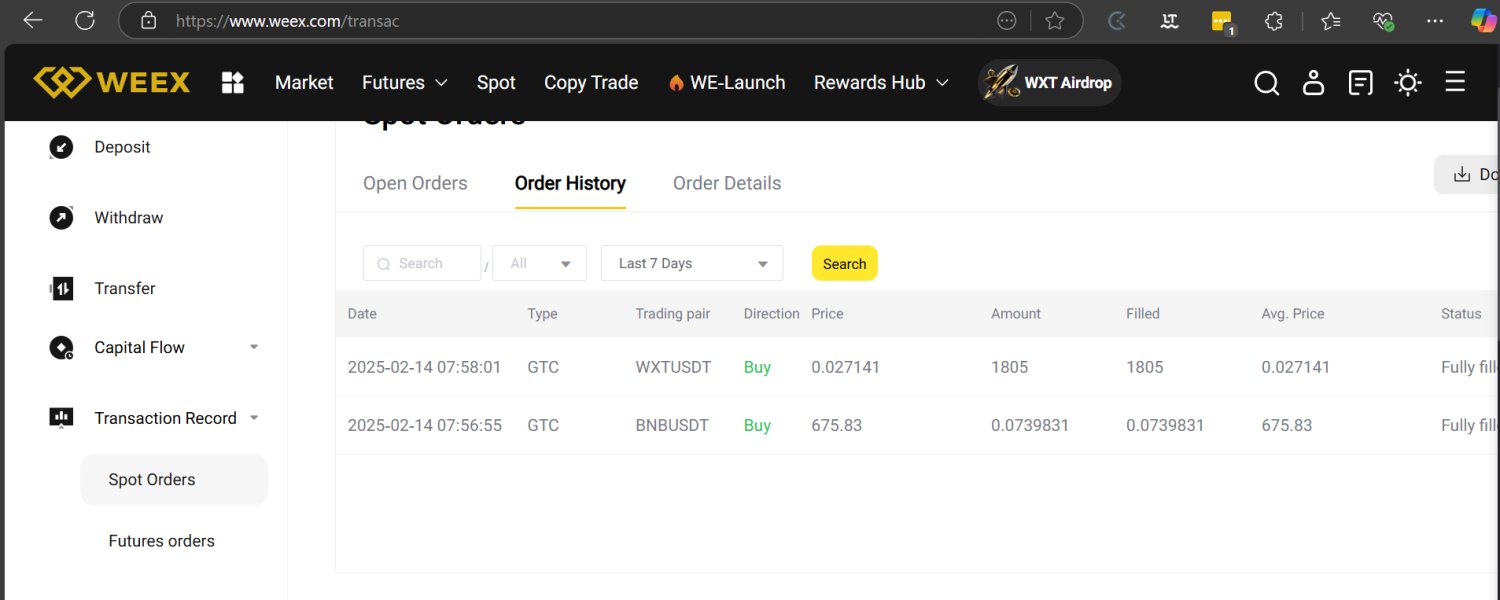Viewport: 1500px width, 600px height.
Task: Expand the Capital Flow section
Action: tap(254, 347)
